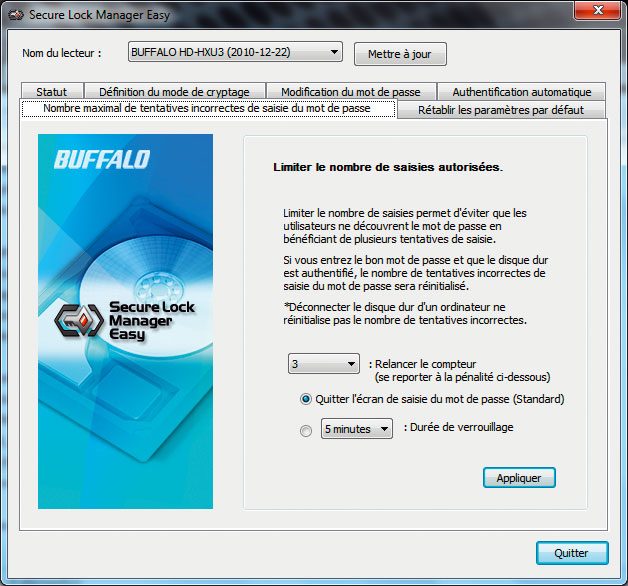The image size is (628, 586).
Task: Open Modification du mot de passe tab
Action: click(x=351, y=92)
